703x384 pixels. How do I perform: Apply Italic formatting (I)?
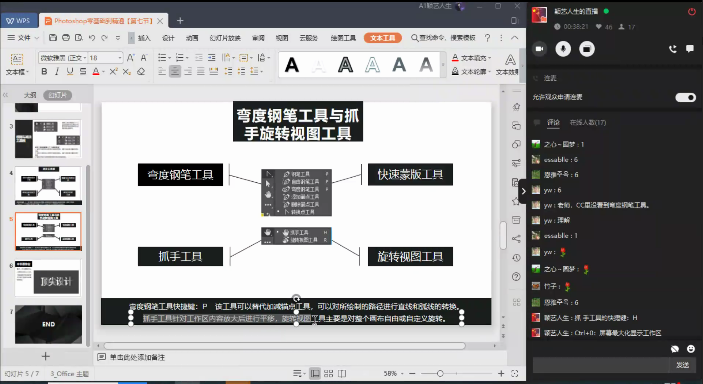[57, 71]
